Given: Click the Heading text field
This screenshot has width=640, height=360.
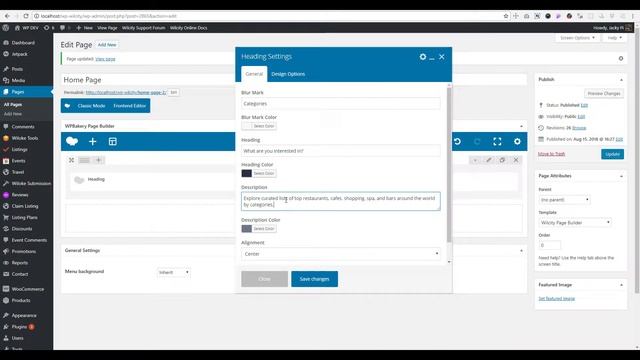Looking at the screenshot, I should 340,151.
